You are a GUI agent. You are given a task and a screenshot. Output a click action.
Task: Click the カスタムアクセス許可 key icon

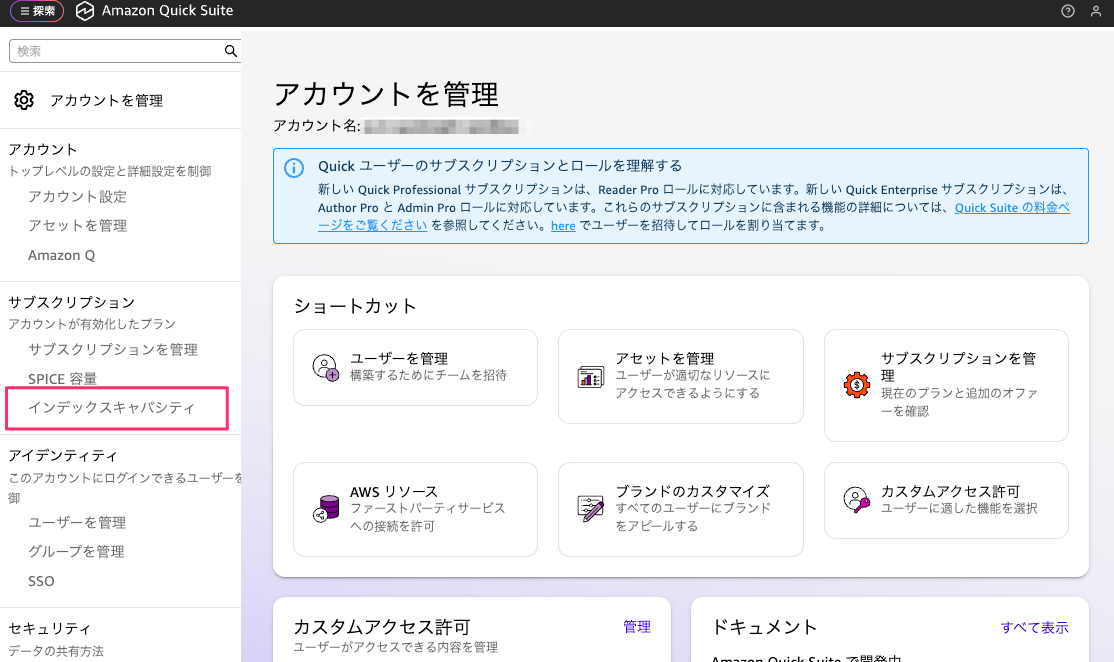pyautogui.click(x=856, y=500)
